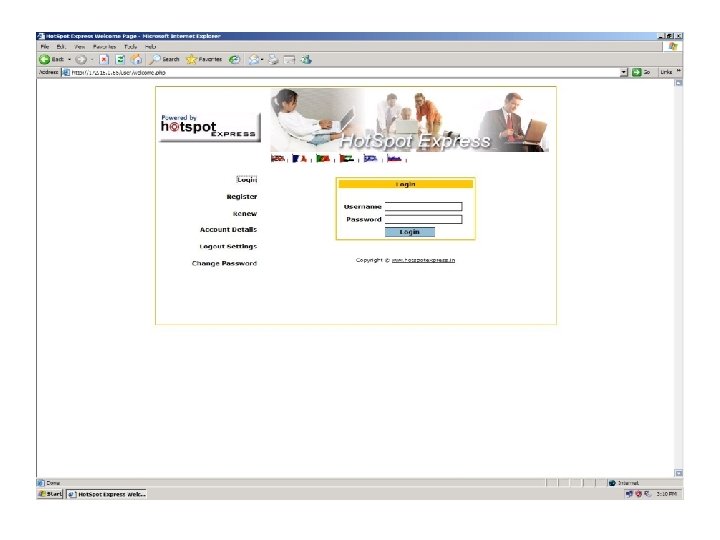Click the Internet Explorer title bar icon
Screen dimensions: 720x540
point(41,36)
